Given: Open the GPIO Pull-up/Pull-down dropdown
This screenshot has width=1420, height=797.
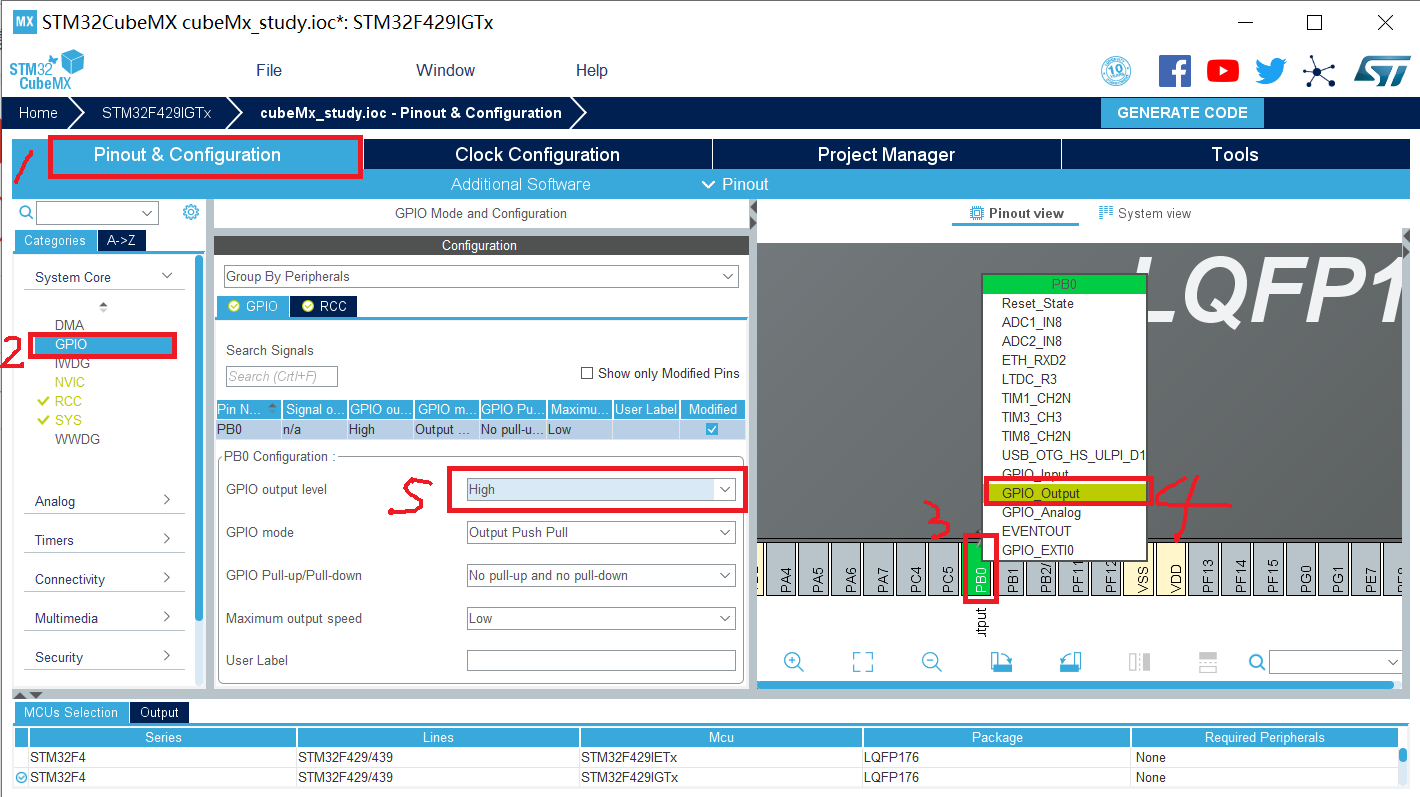Looking at the screenshot, I should (601, 575).
